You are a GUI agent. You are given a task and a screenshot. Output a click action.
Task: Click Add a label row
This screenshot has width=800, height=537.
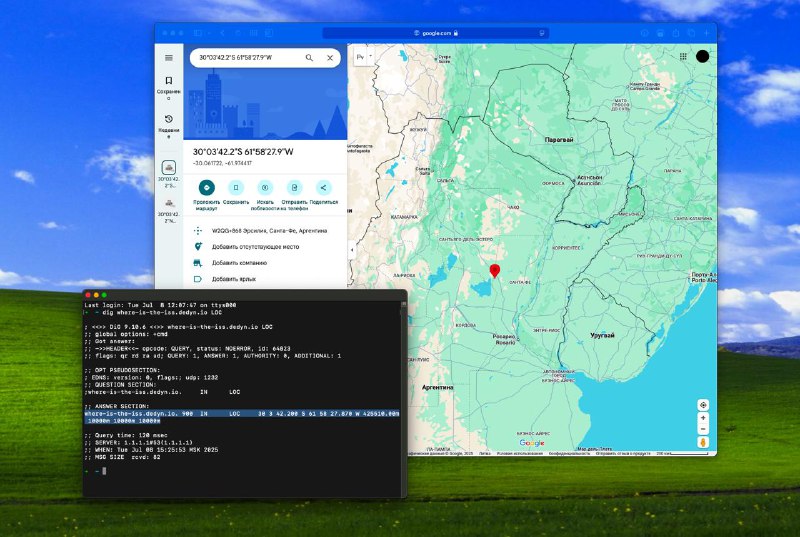pyautogui.click(x=265, y=279)
